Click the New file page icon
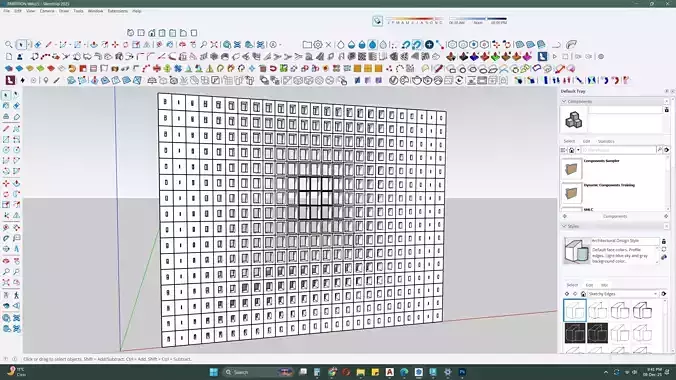Screen dimensions: 676x380 (x=9, y=57)
